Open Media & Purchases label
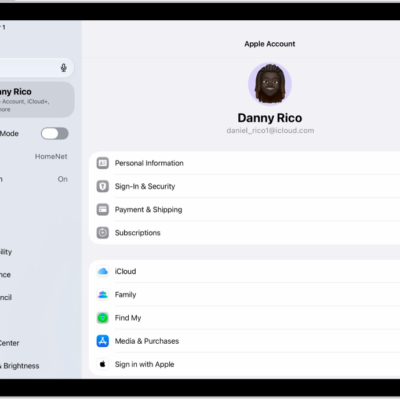Screen dimensions: 400x400 tap(147, 341)
